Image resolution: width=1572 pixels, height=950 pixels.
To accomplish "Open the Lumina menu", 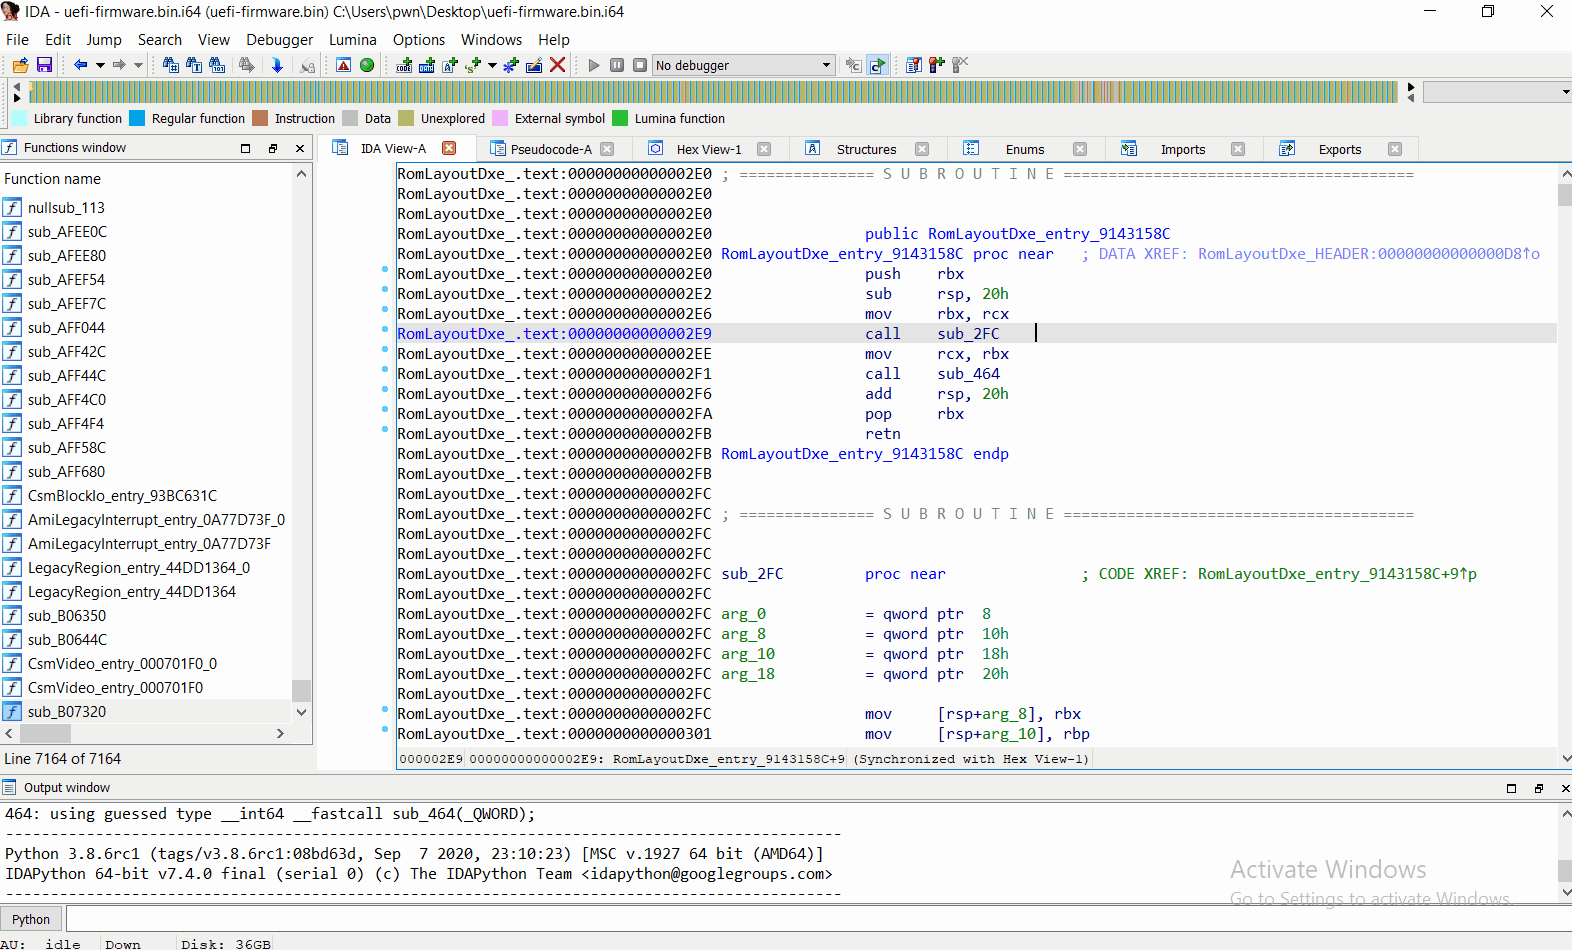I will [352, 40].
